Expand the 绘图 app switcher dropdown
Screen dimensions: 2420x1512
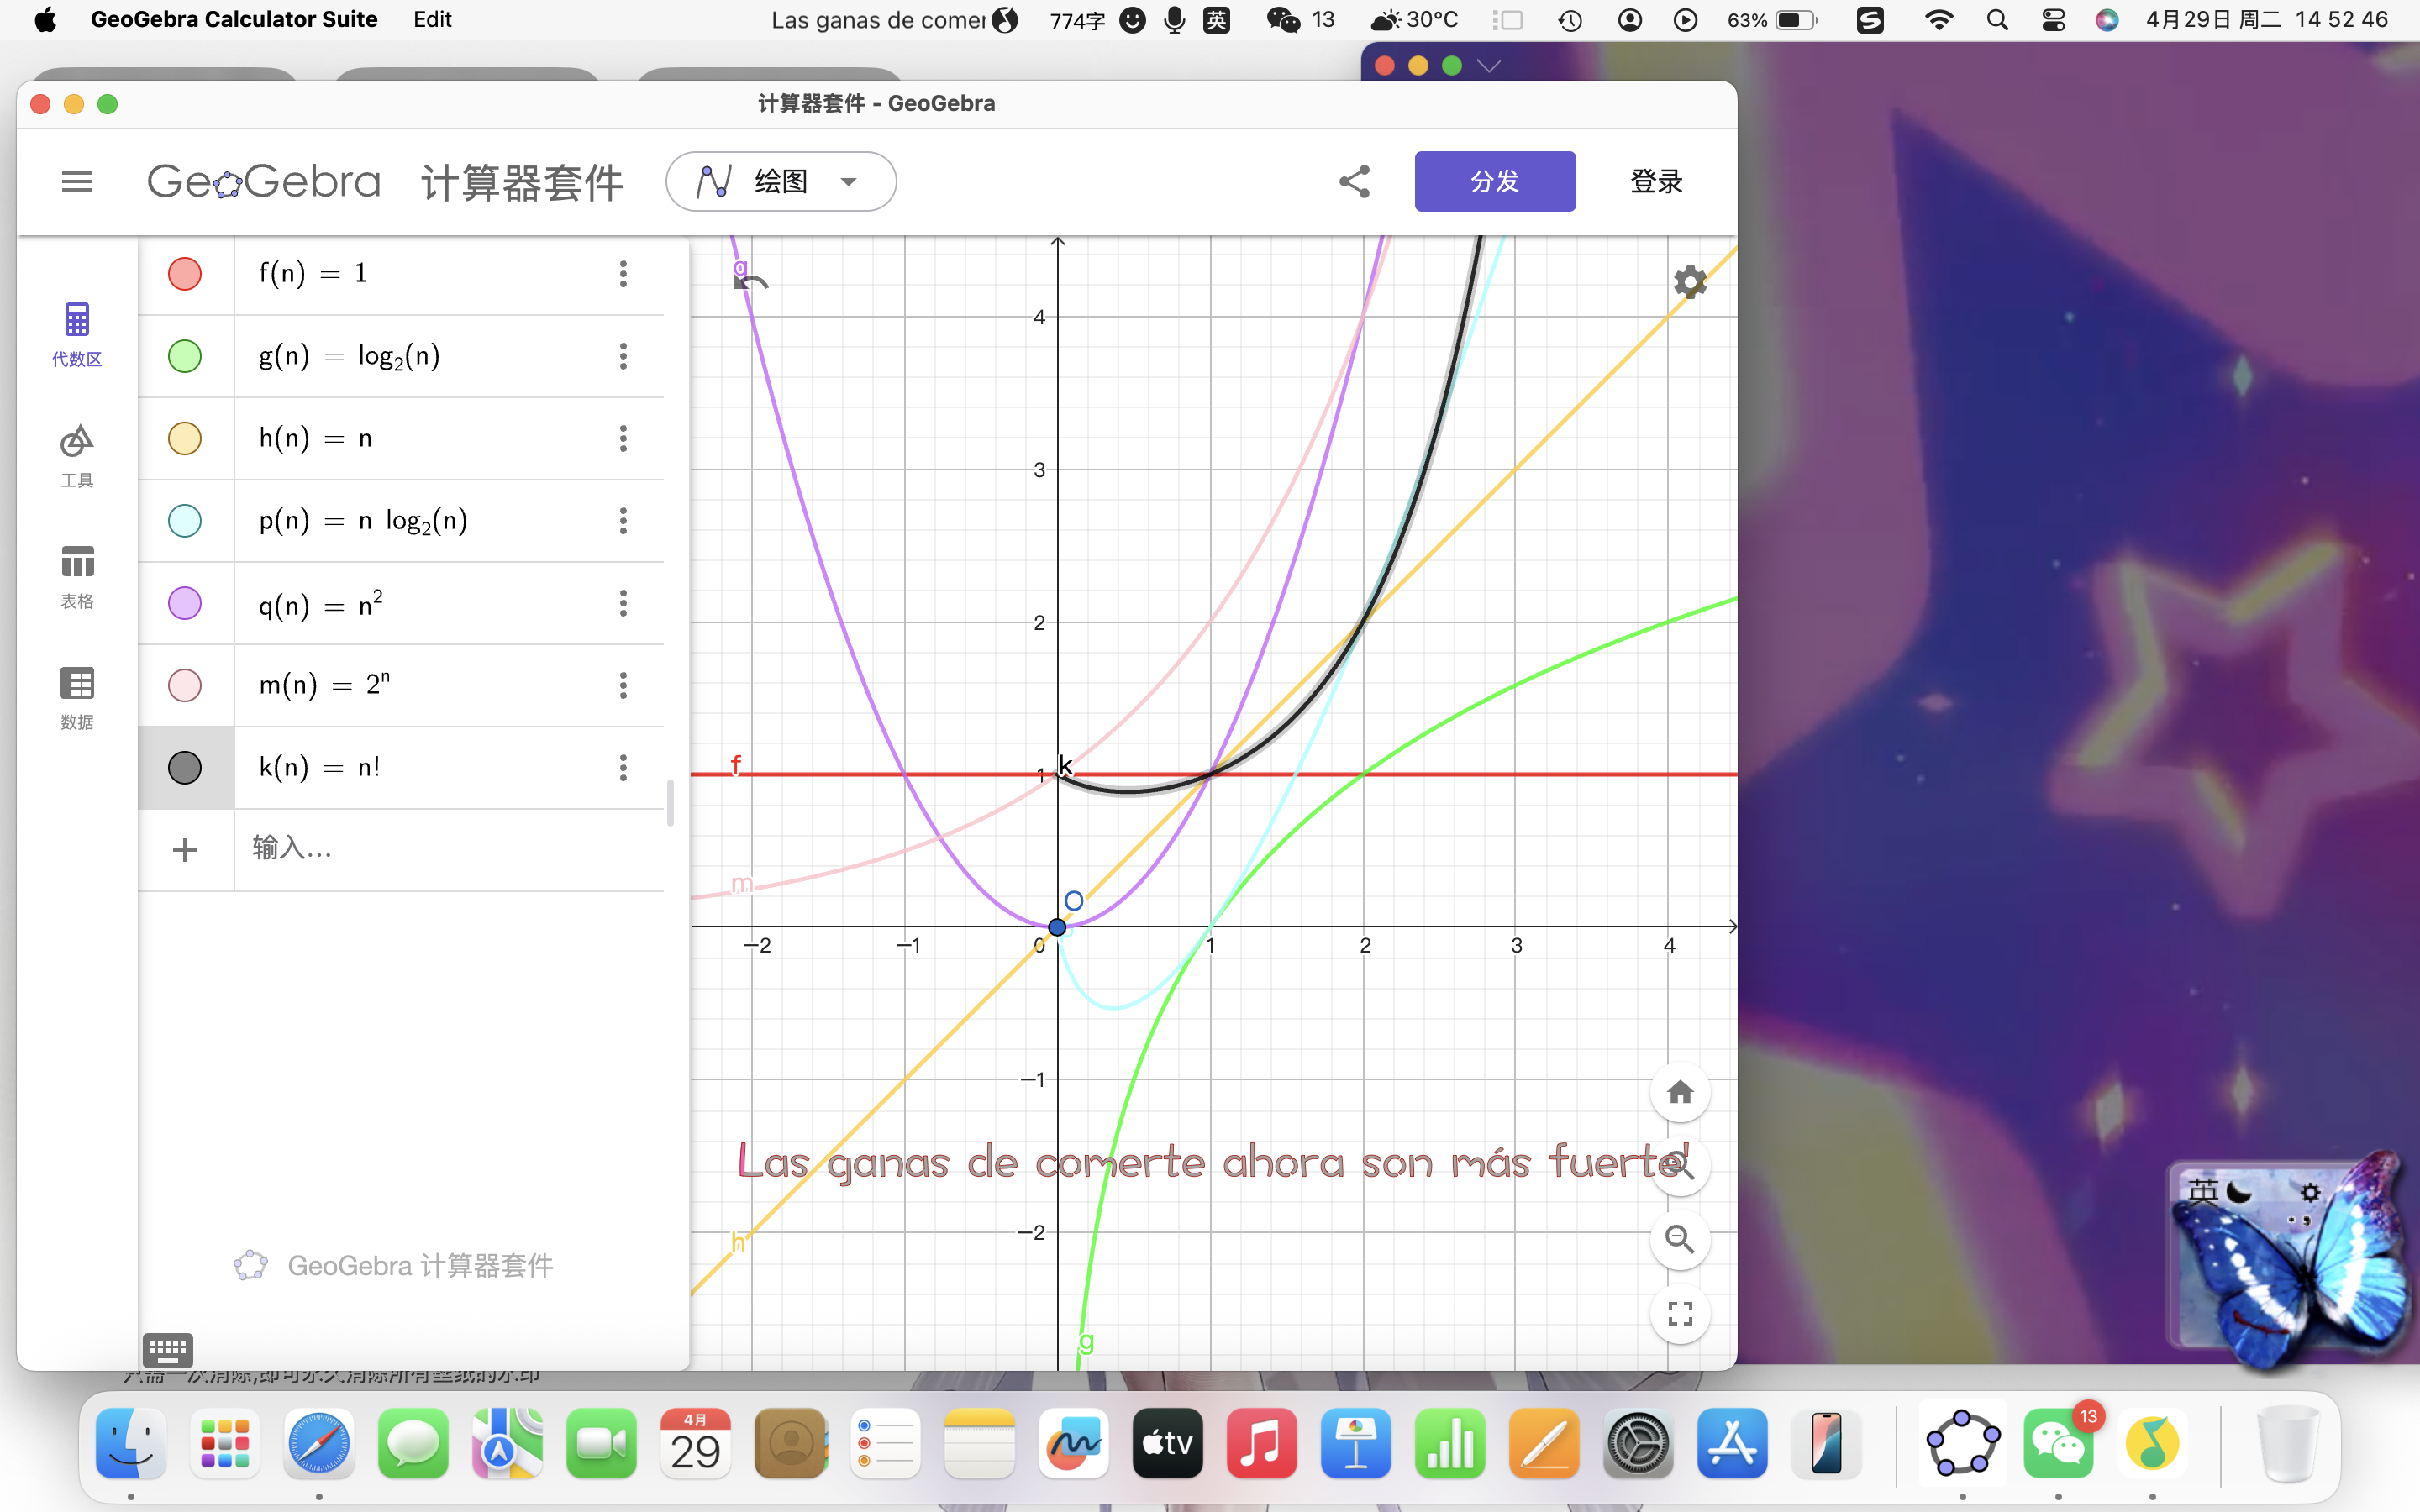tap(780, 181)
